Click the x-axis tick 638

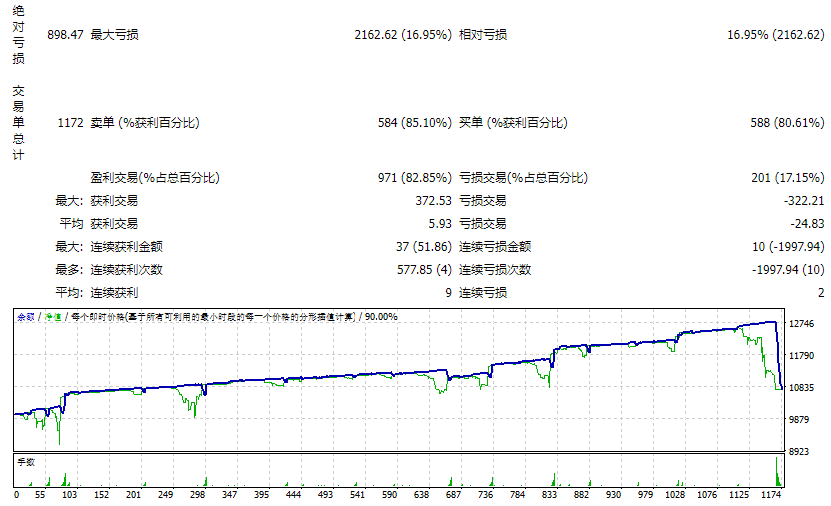(421, 495)
